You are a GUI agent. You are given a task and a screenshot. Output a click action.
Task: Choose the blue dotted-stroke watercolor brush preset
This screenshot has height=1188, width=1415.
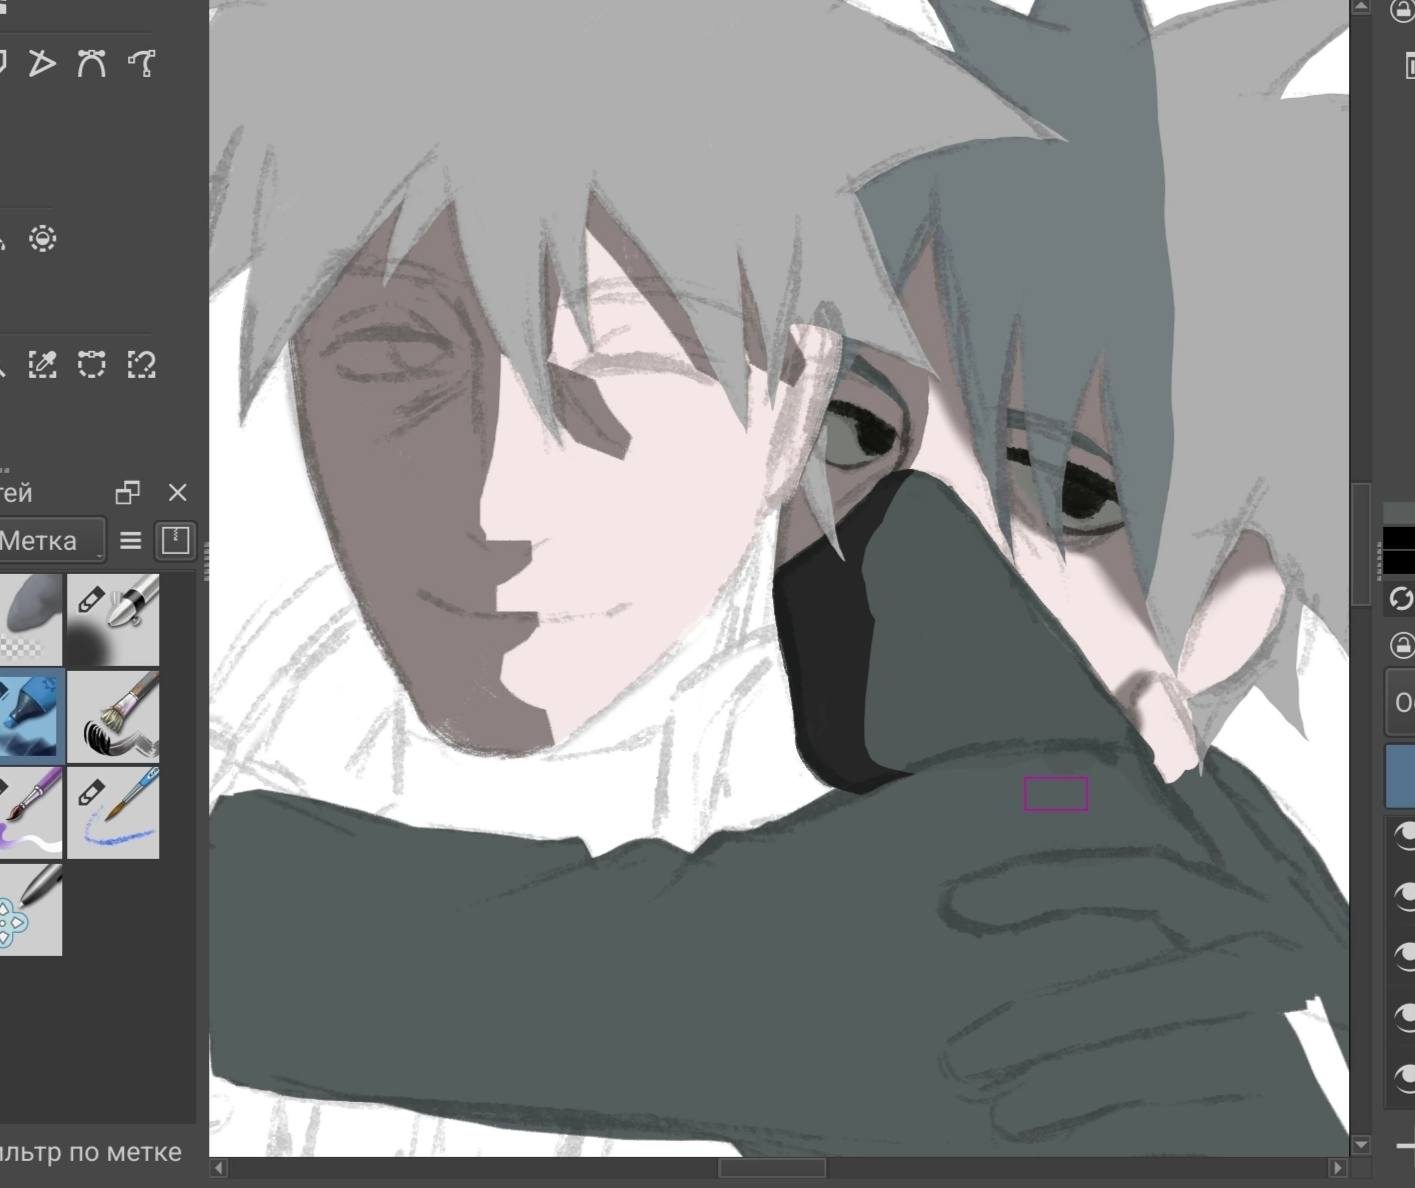113,812
